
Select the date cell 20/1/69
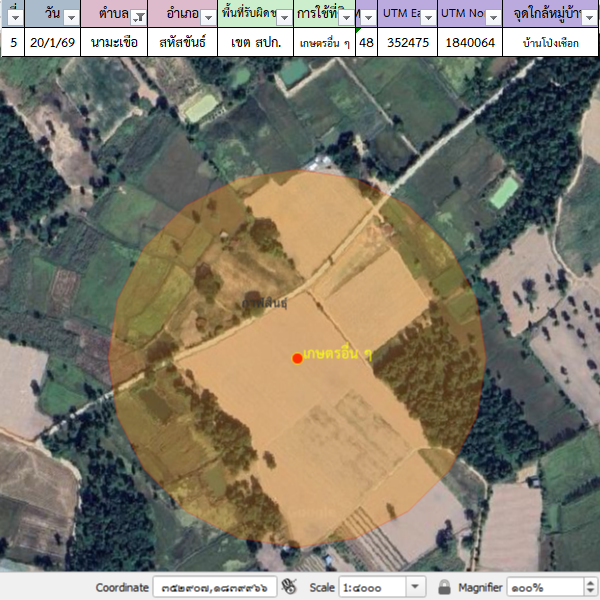click(52, 42)
